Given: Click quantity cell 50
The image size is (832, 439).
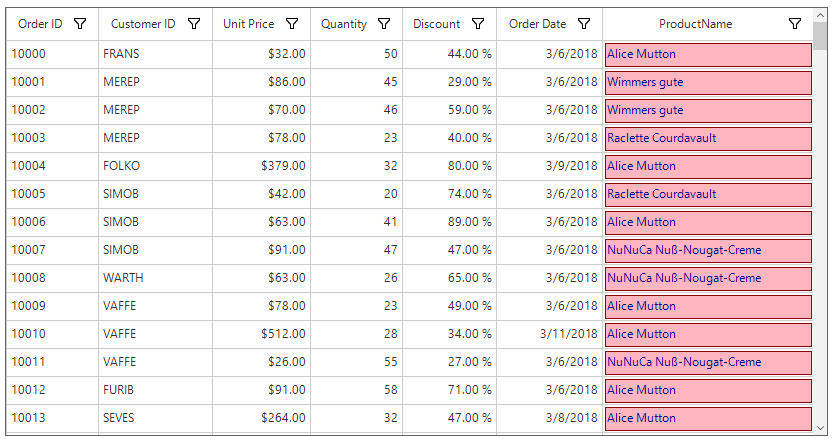Looking at the screenshot, I should pos(357,54).
